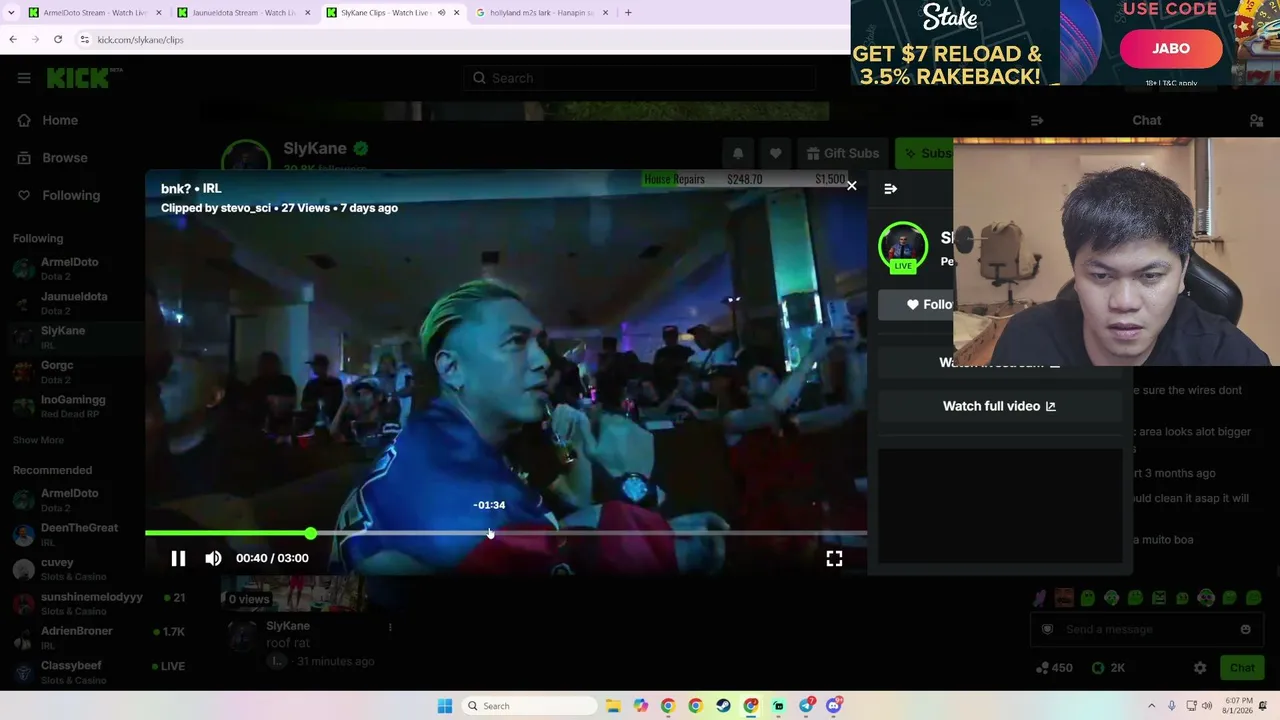Open Telegram from the taskbar
Screen dimensions: 1280x720
tap(806, 706)
